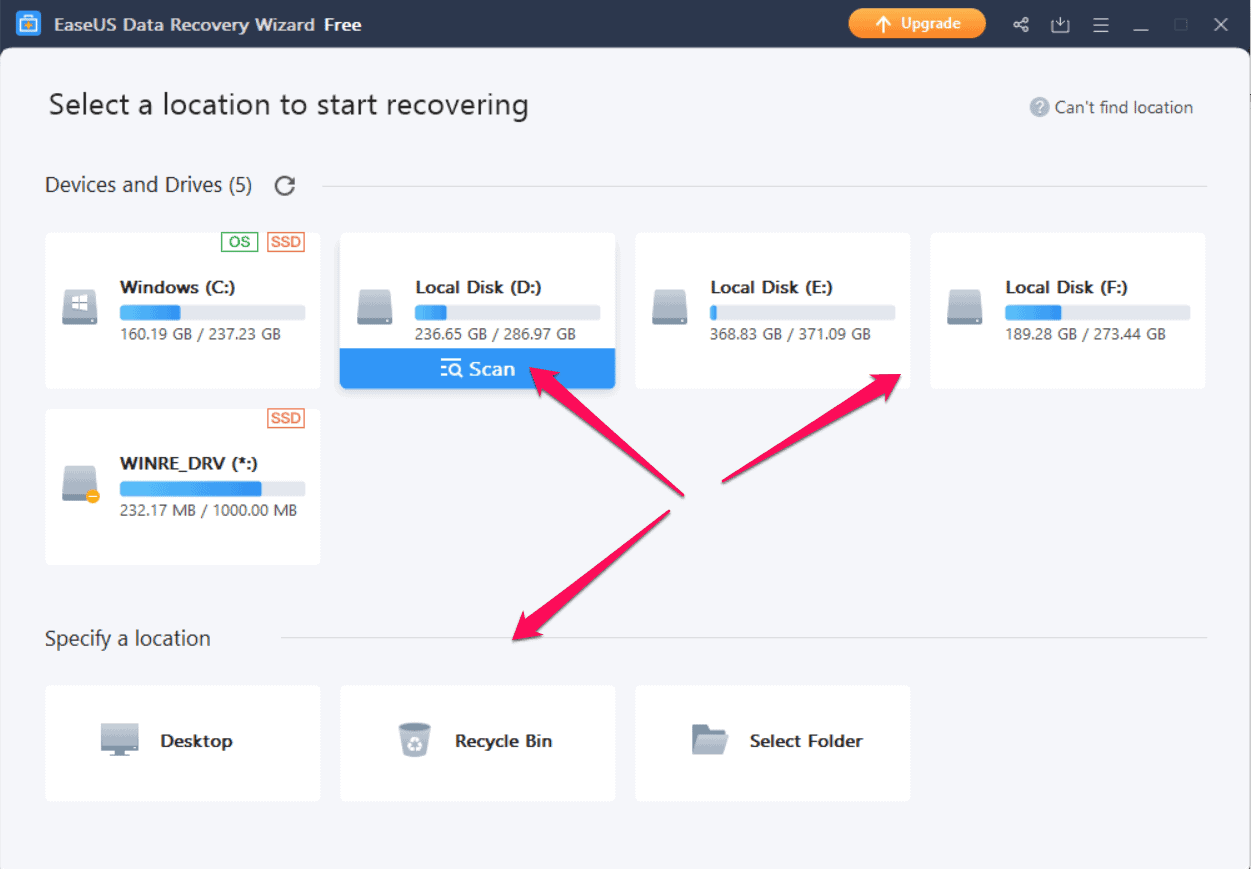Click the Windows (C:) usage bar
1251x869 pixels.
(213, 313)
